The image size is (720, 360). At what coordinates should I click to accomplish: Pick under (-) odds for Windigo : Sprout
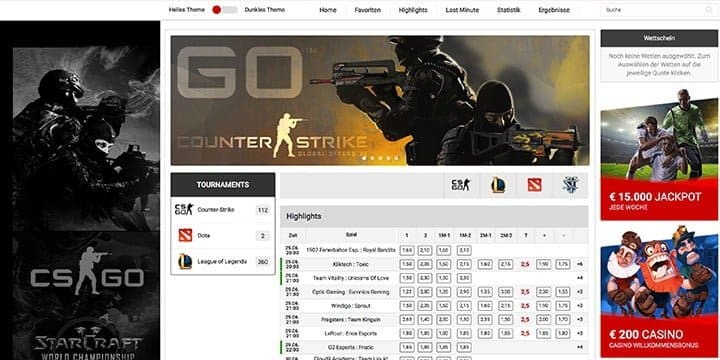562,305
